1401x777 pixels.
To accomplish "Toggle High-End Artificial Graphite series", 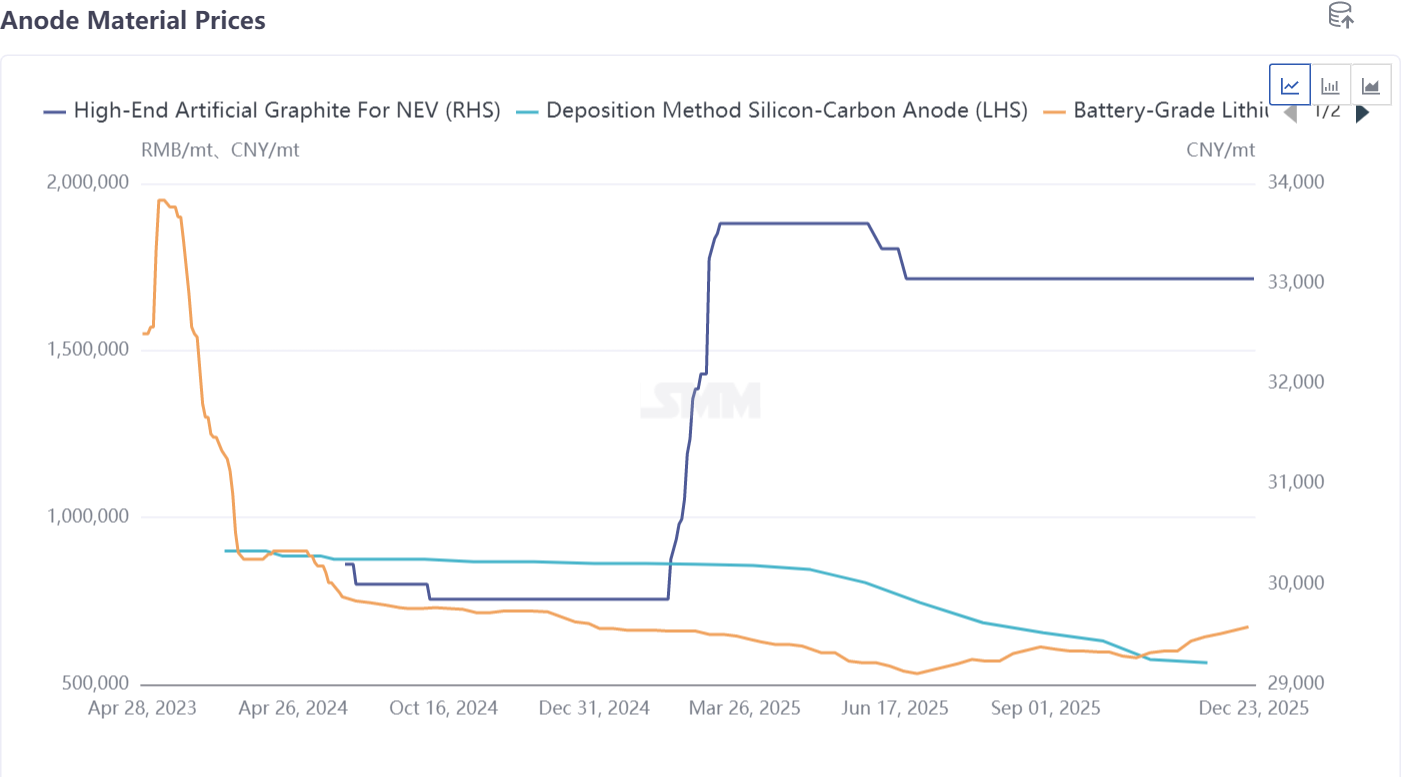I will 272,111.
